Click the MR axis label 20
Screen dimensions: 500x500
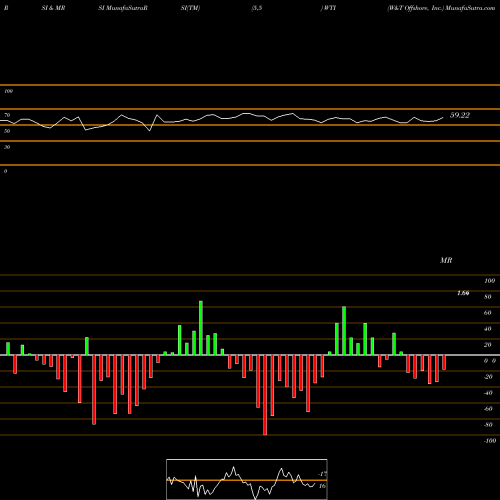point(488,345)
